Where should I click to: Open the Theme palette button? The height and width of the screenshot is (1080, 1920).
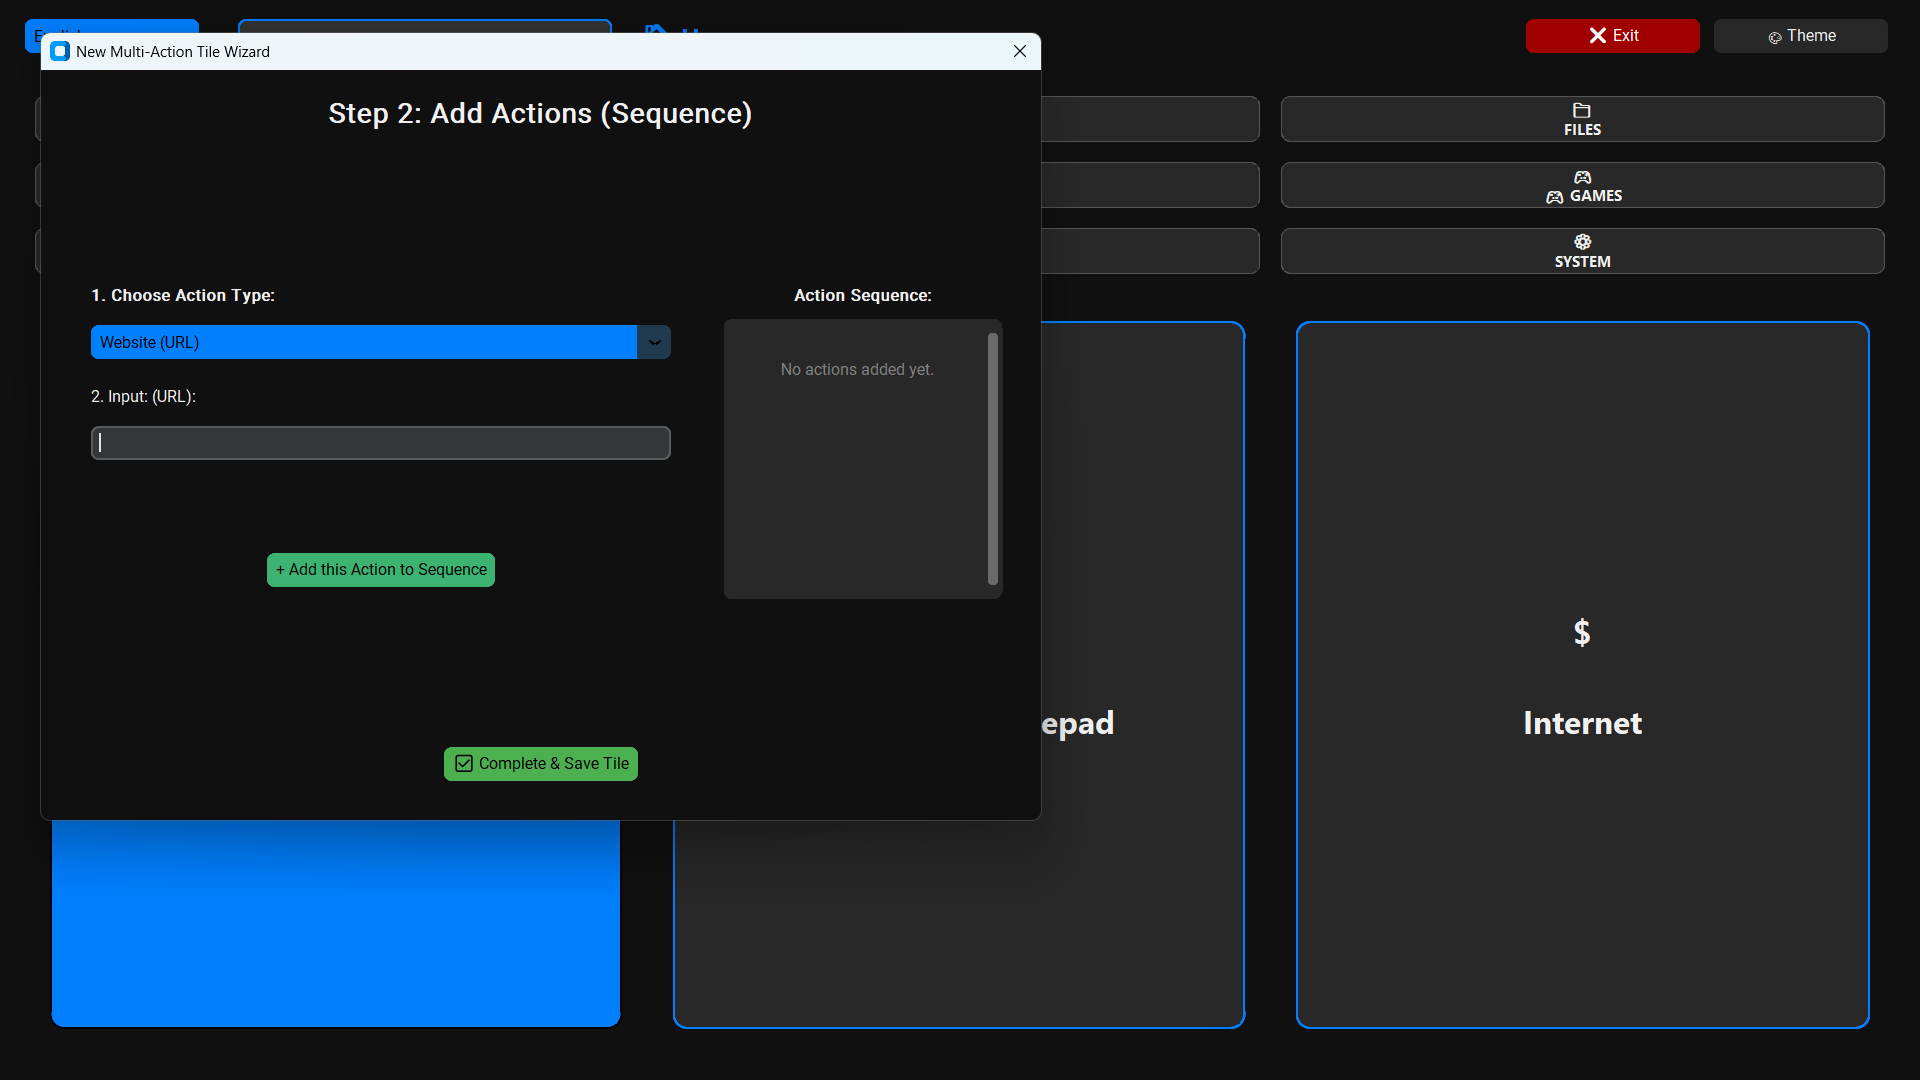pyautogui.click(x=1800, y=36)
